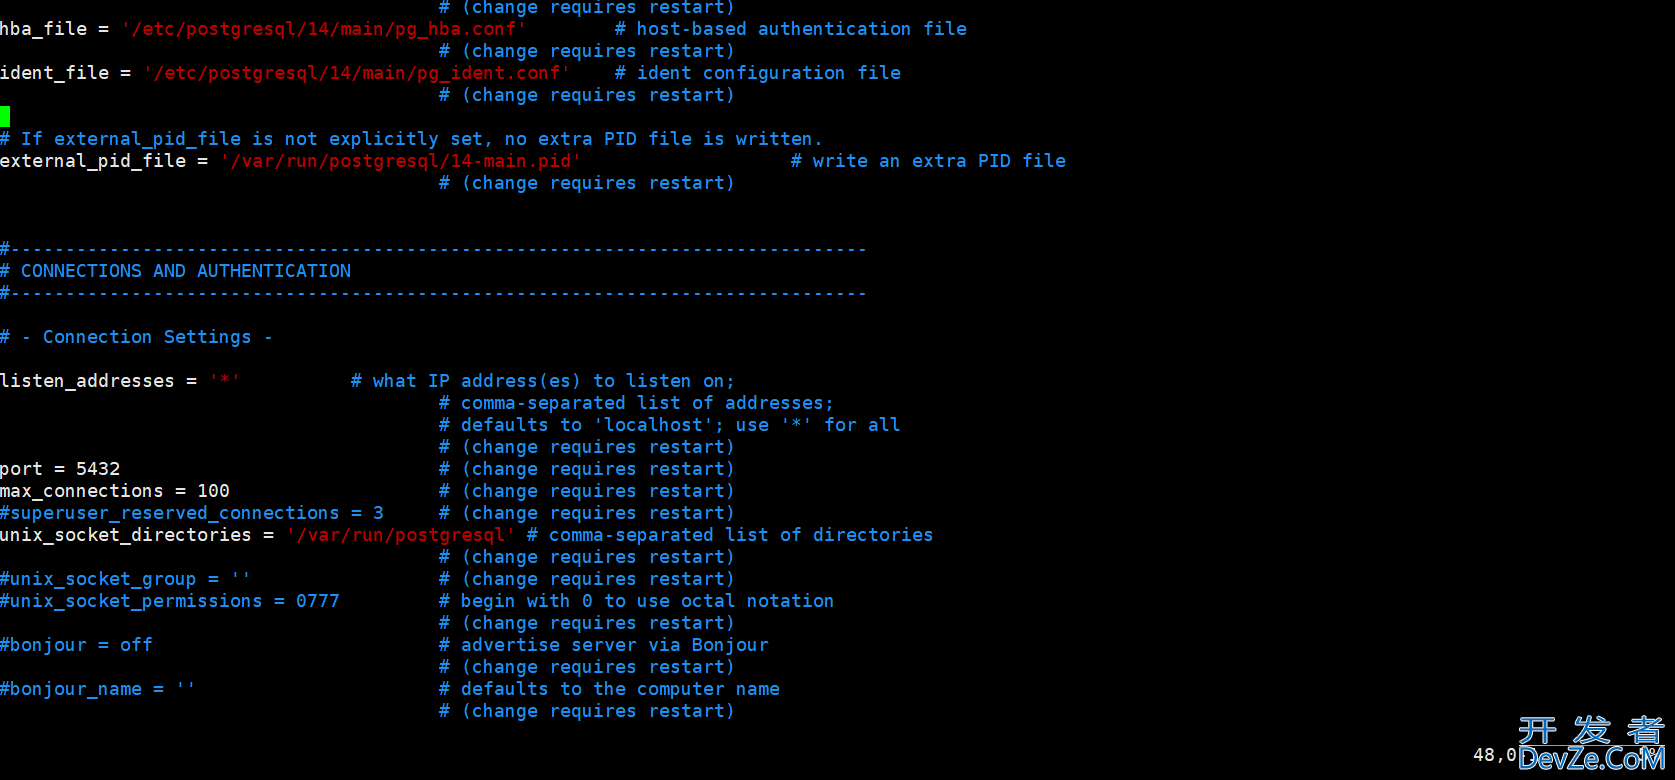Viewport: 1675px width, 780px height.
Task: Click the external_pid_file path value
Action: click(401, 161)
